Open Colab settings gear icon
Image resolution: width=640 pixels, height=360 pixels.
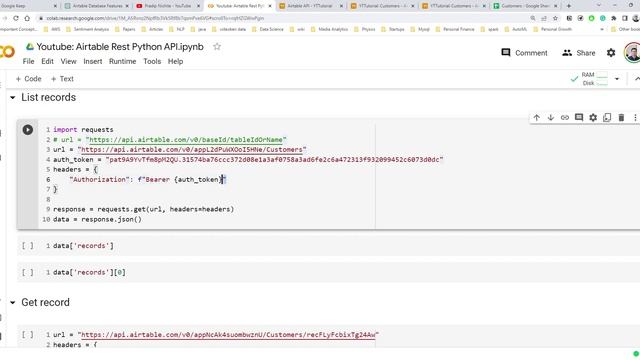(611, 53)
